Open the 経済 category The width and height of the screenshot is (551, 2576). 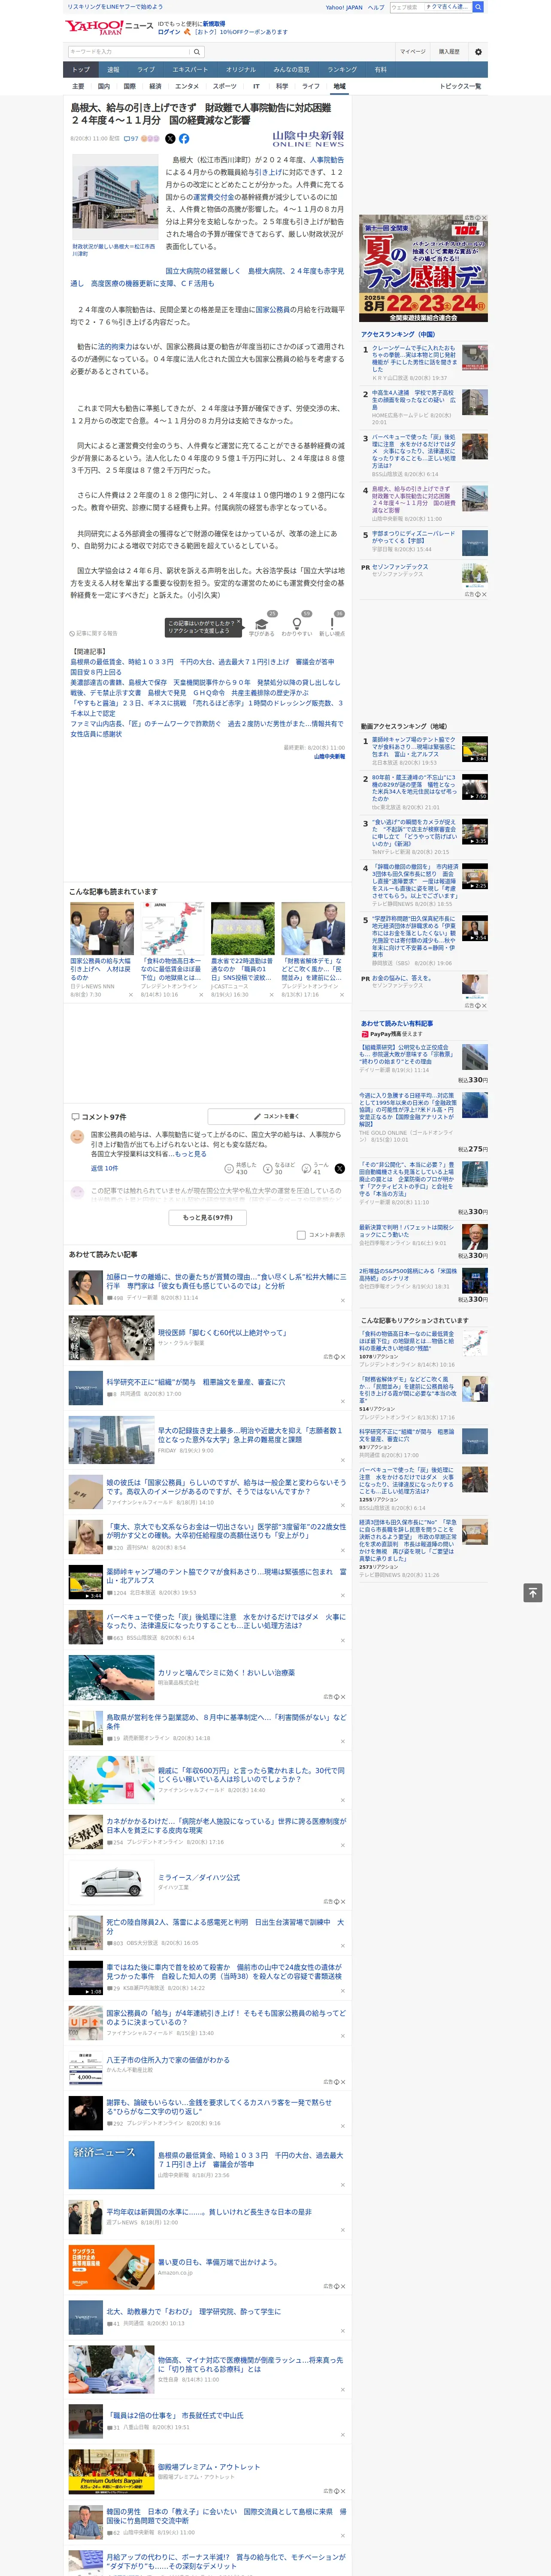155,86
